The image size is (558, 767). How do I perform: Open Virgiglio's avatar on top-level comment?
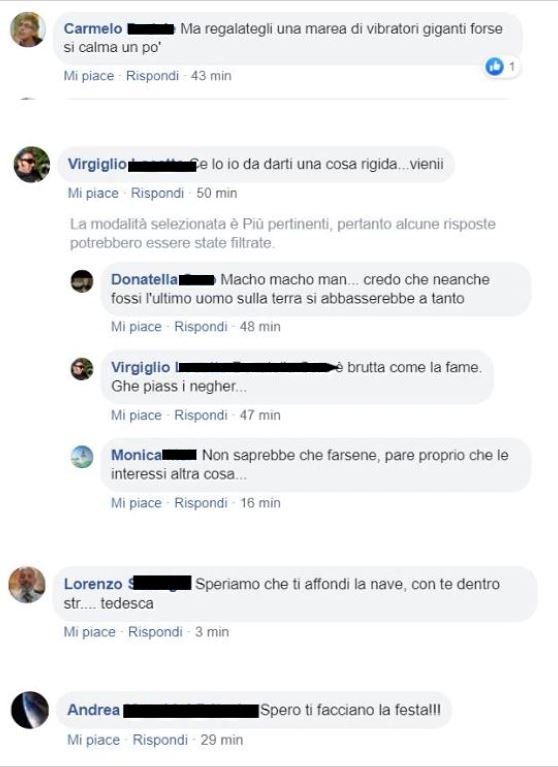point(32,164)
